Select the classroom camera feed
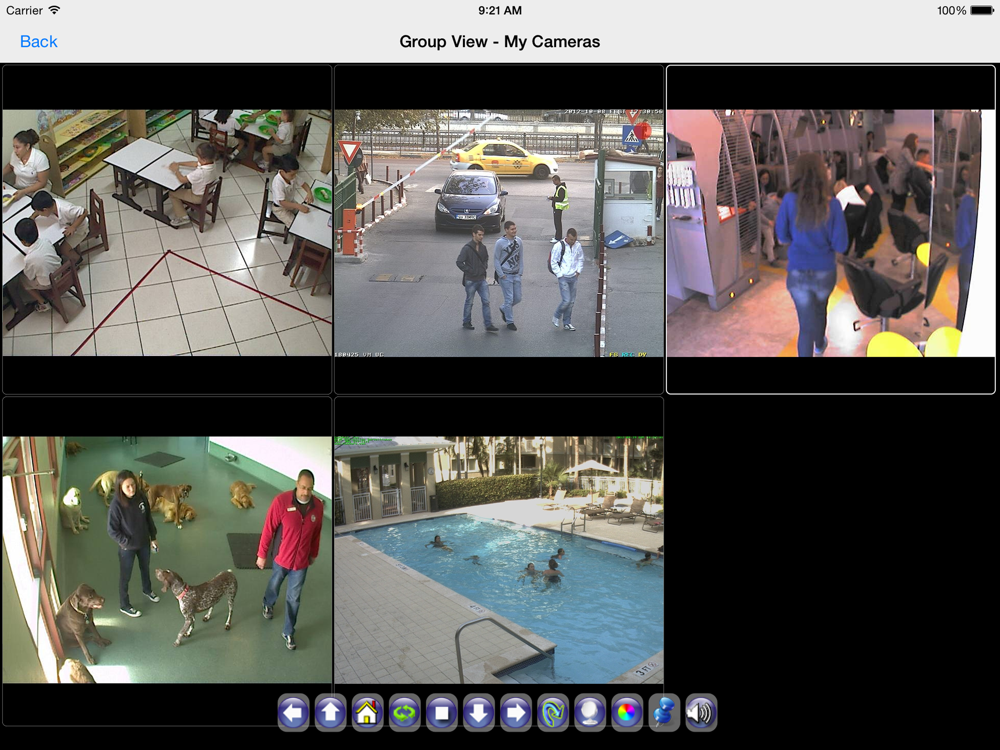This screenshot has height=750, width=1000. click(167, 230)
